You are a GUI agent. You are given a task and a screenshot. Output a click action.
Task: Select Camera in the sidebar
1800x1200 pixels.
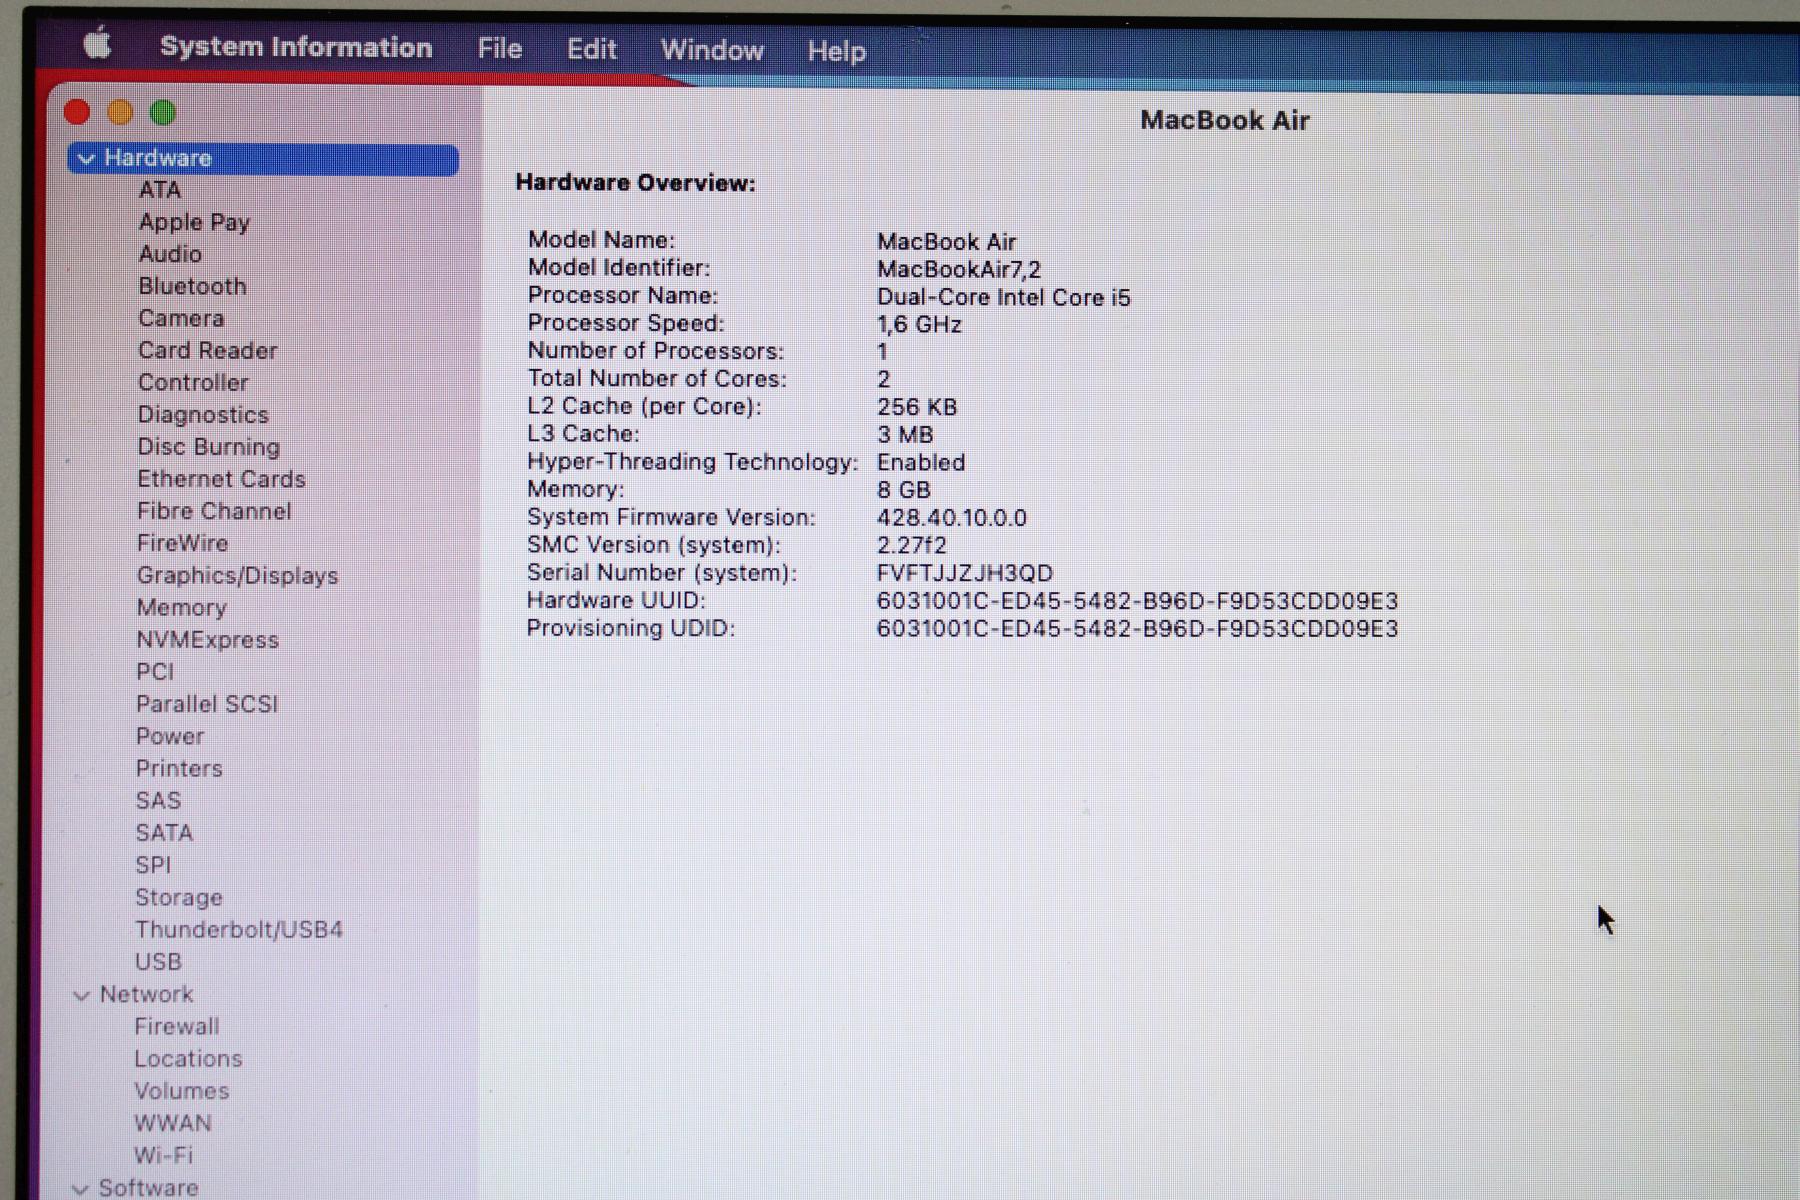(x=181, y=318)
